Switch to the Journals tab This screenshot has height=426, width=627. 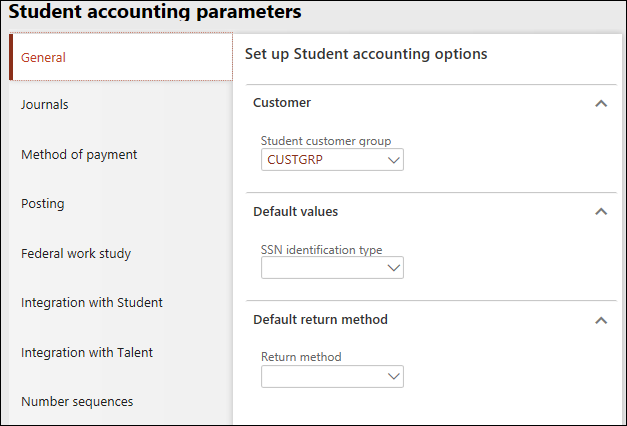pyautogui.click(x=45, y=105)
